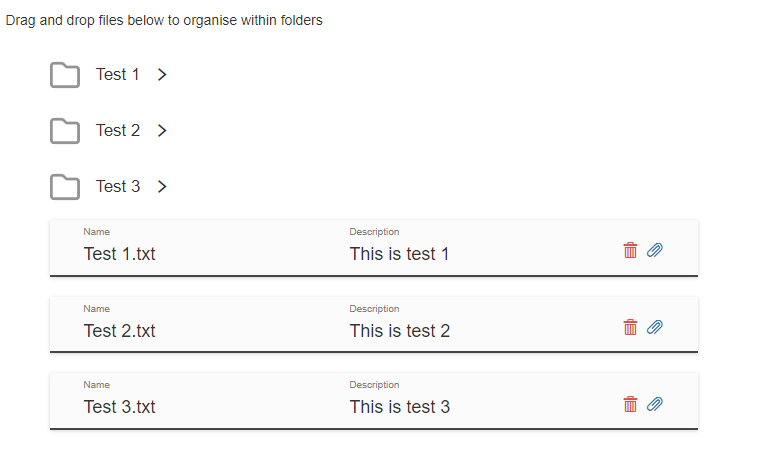Screen dimensions: 776x454
Task: Click the Test 2 folder icon
Action: click(x=65, y=131)
